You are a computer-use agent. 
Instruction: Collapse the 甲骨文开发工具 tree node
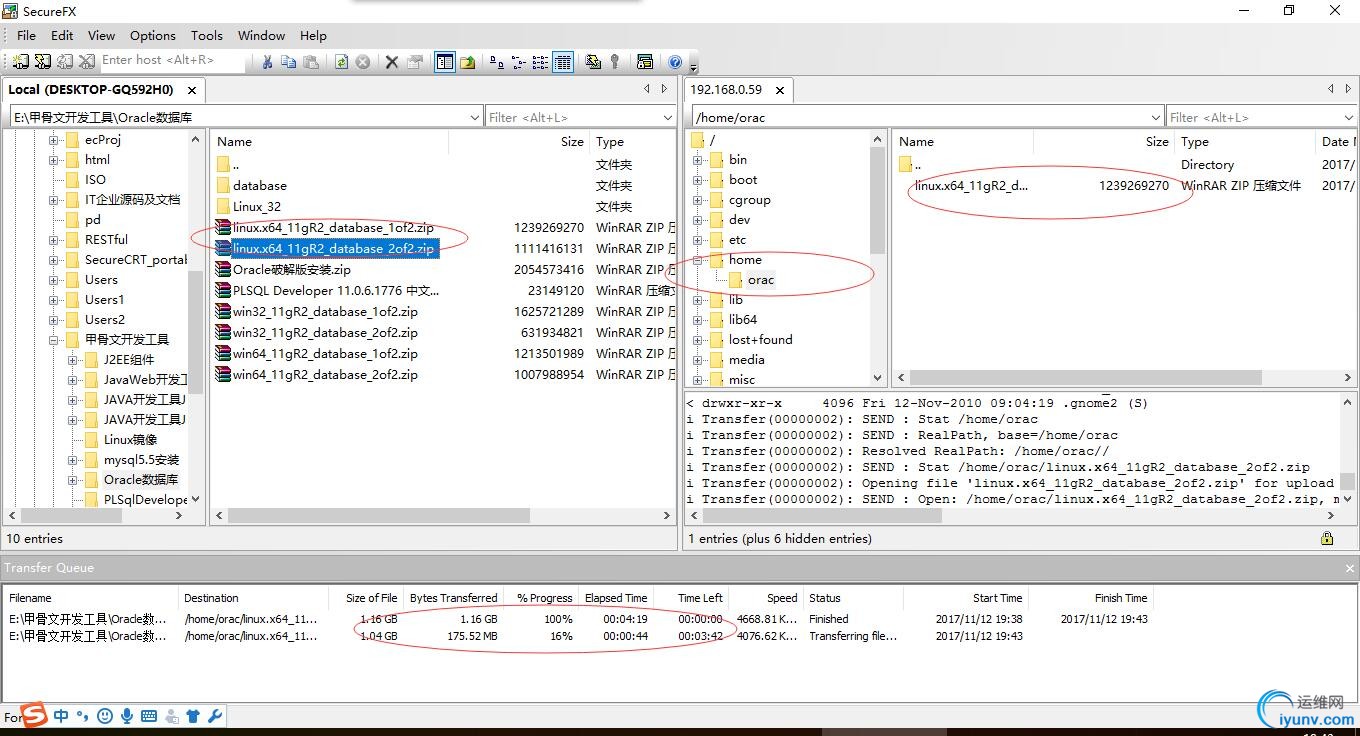click(x=54, y=340)
